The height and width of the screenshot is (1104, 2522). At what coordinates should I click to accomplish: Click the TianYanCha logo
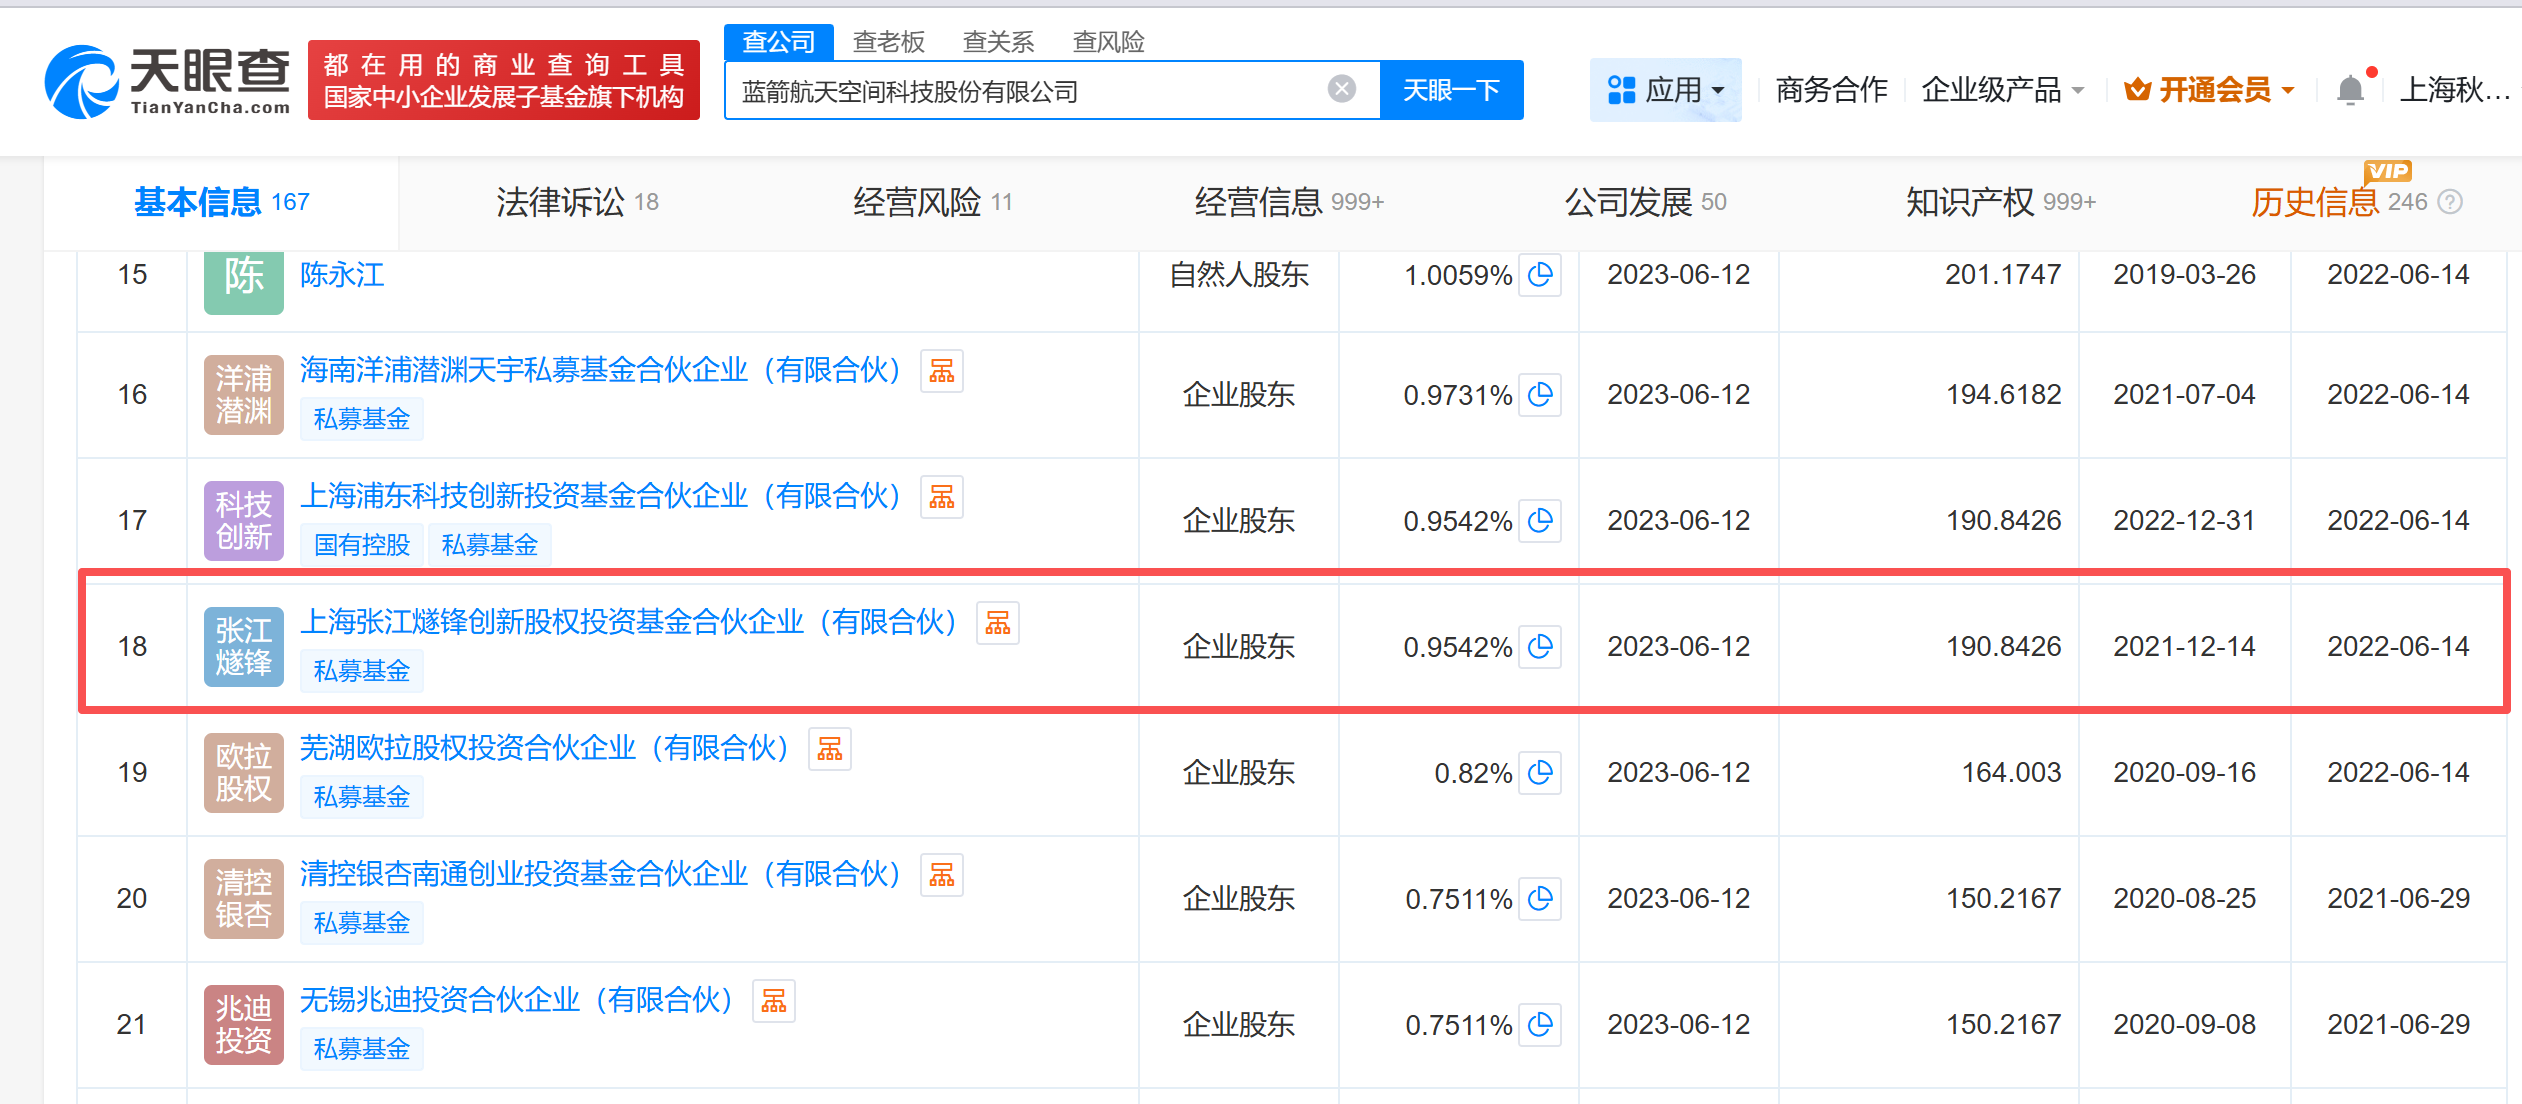coord(168,81)
